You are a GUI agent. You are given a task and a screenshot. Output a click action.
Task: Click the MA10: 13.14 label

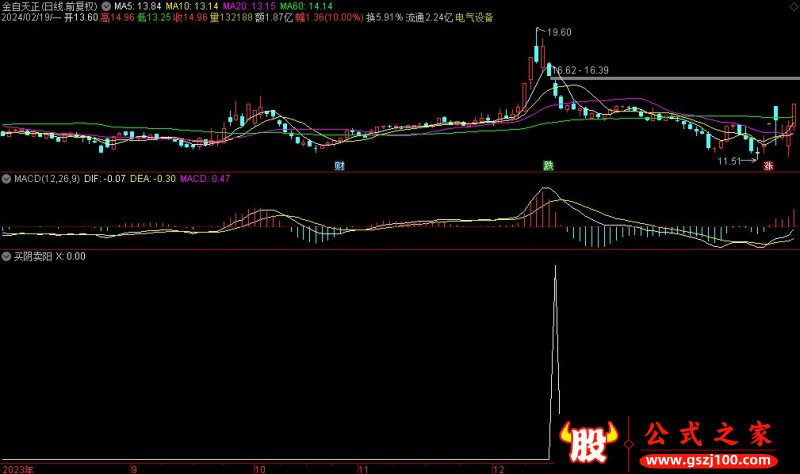(x=192, y=6)
